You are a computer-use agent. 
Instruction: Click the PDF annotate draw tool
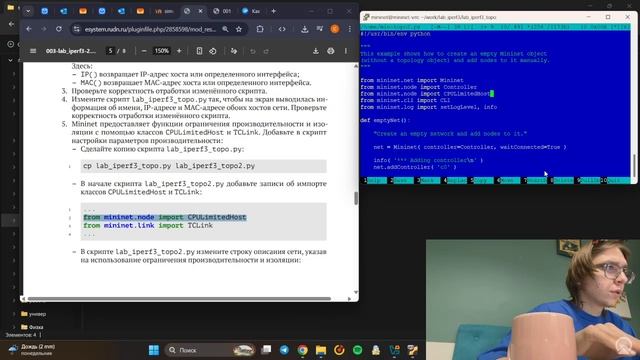(234, 51)
